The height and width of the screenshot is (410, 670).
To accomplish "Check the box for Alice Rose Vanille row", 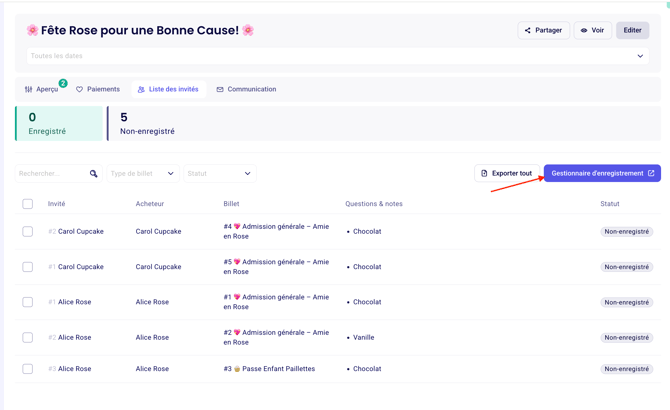I will pyautogui.click(x=28, y=338).
